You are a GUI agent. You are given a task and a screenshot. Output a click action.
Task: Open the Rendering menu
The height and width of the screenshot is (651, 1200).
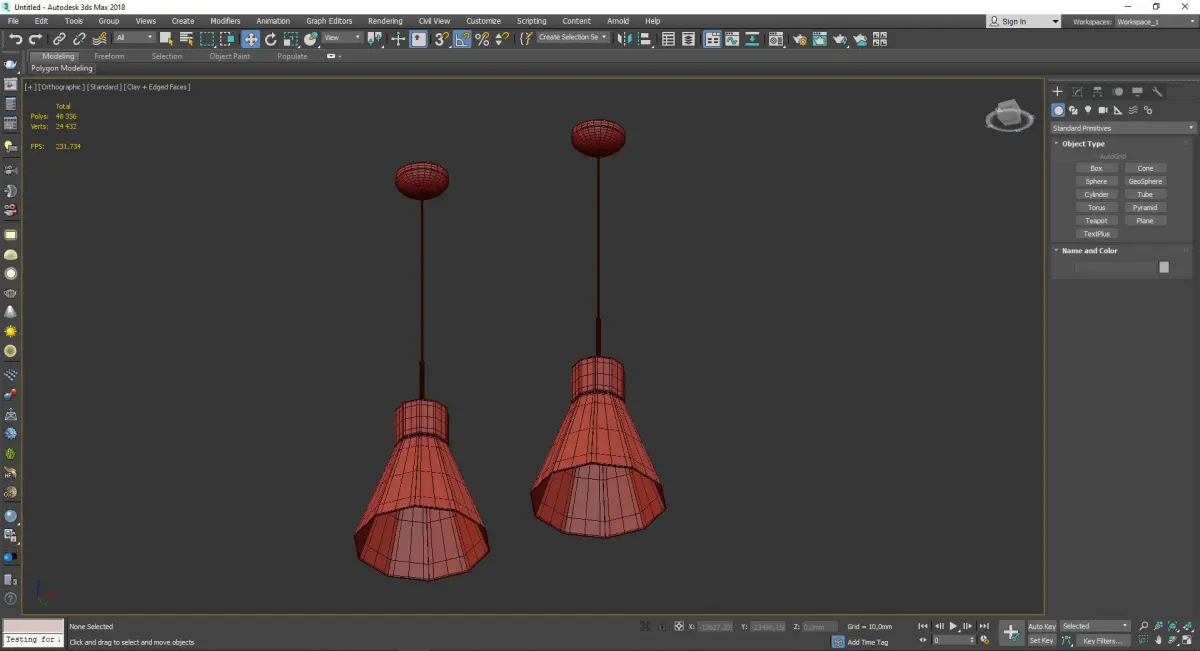tap(385, 21)
